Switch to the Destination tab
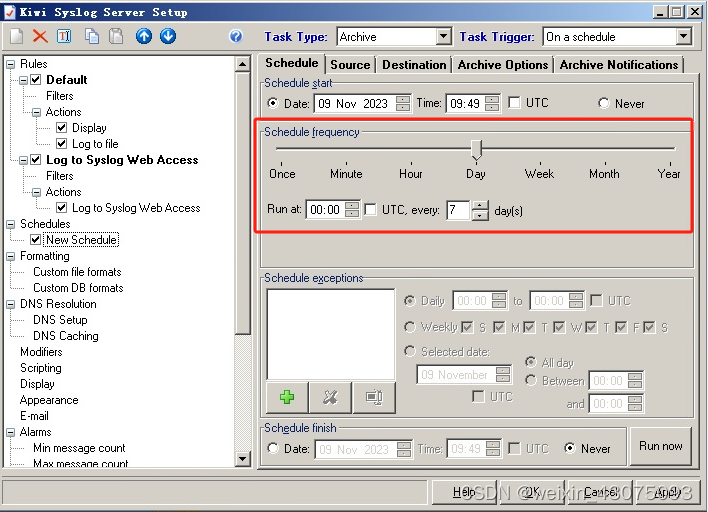 (414, 65)
